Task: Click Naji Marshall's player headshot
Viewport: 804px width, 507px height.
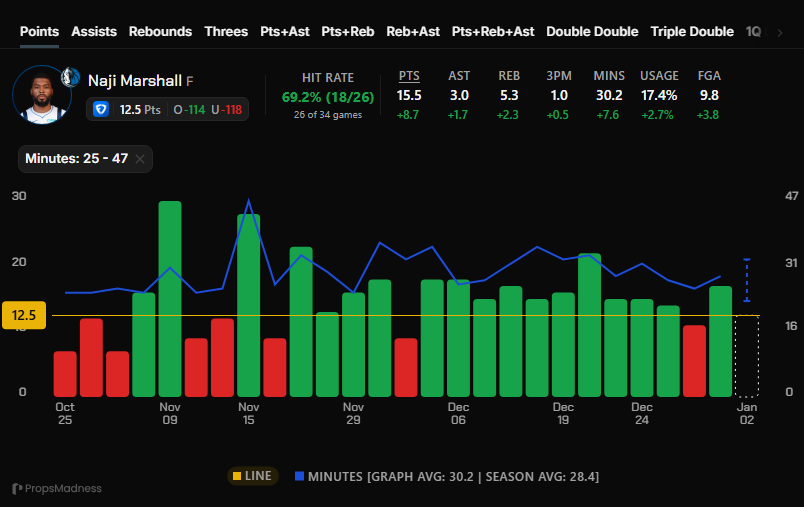Action: point(42,94)
